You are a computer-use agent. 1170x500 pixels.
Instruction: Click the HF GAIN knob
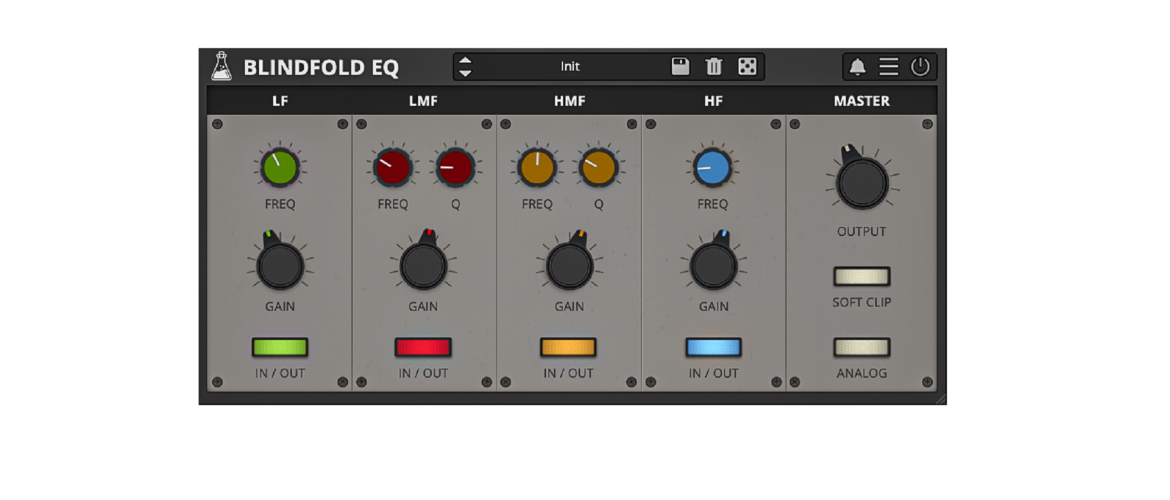click(x=713, y=264)
